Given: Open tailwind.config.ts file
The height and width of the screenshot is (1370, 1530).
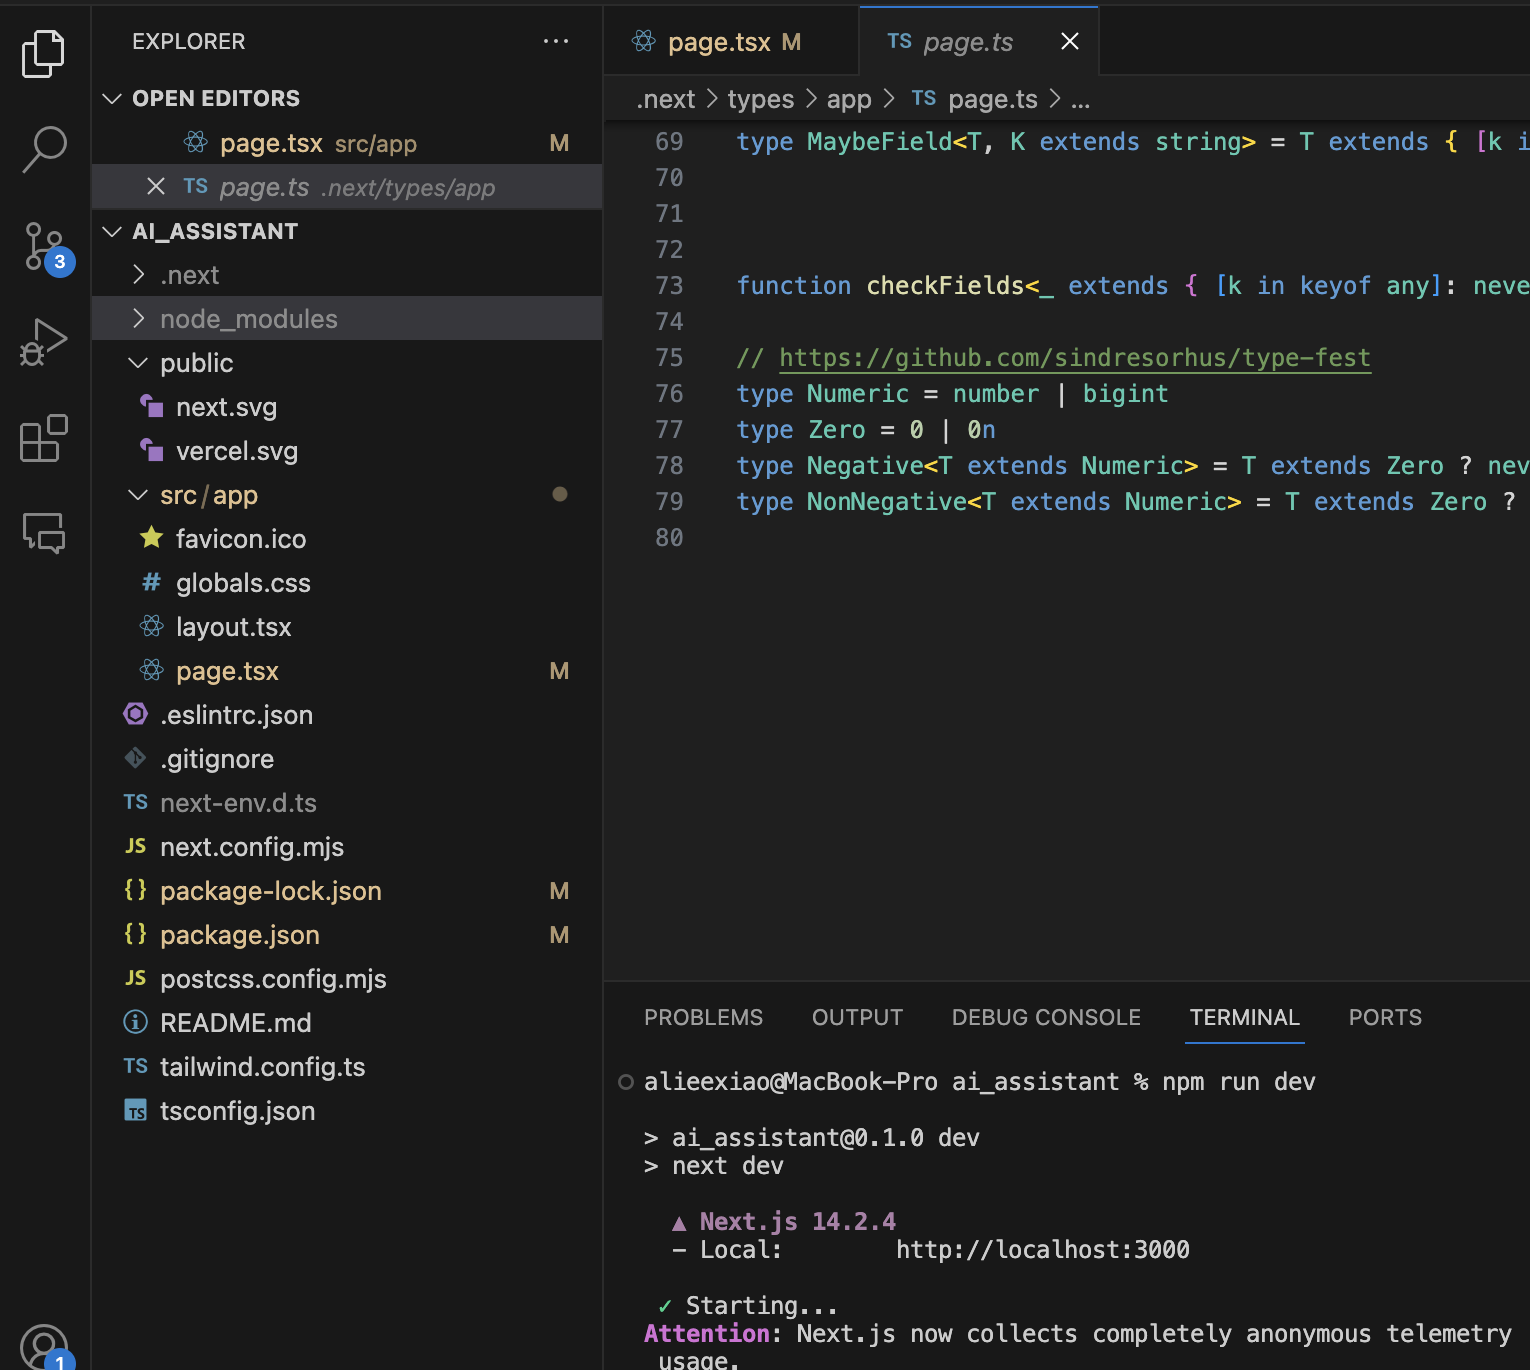Looking at the screenshot, I should point(347,1067).
